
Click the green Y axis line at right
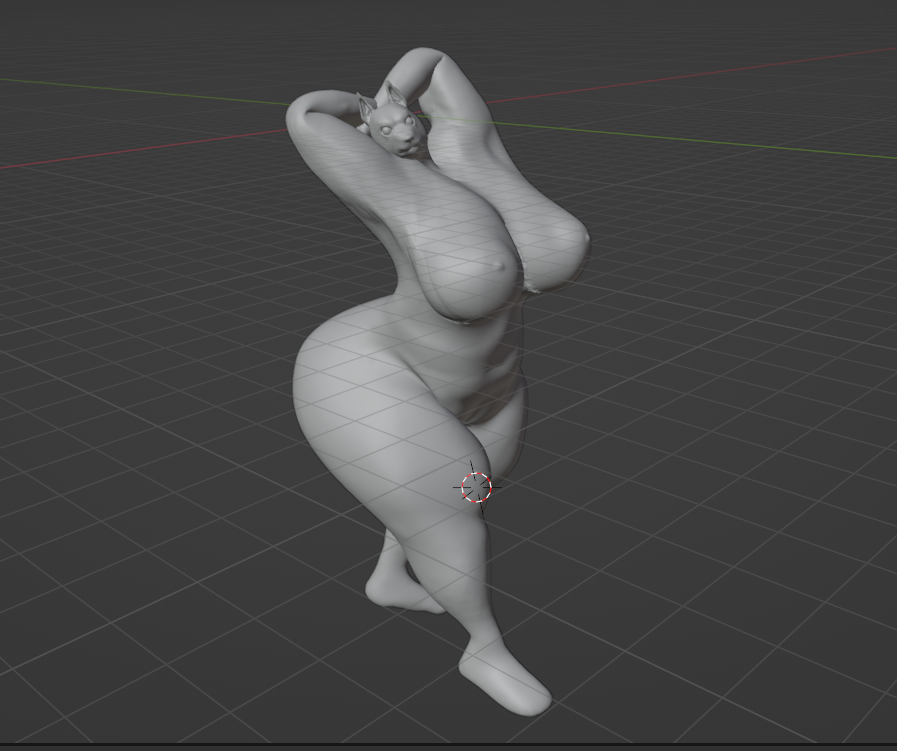point(750,146)
